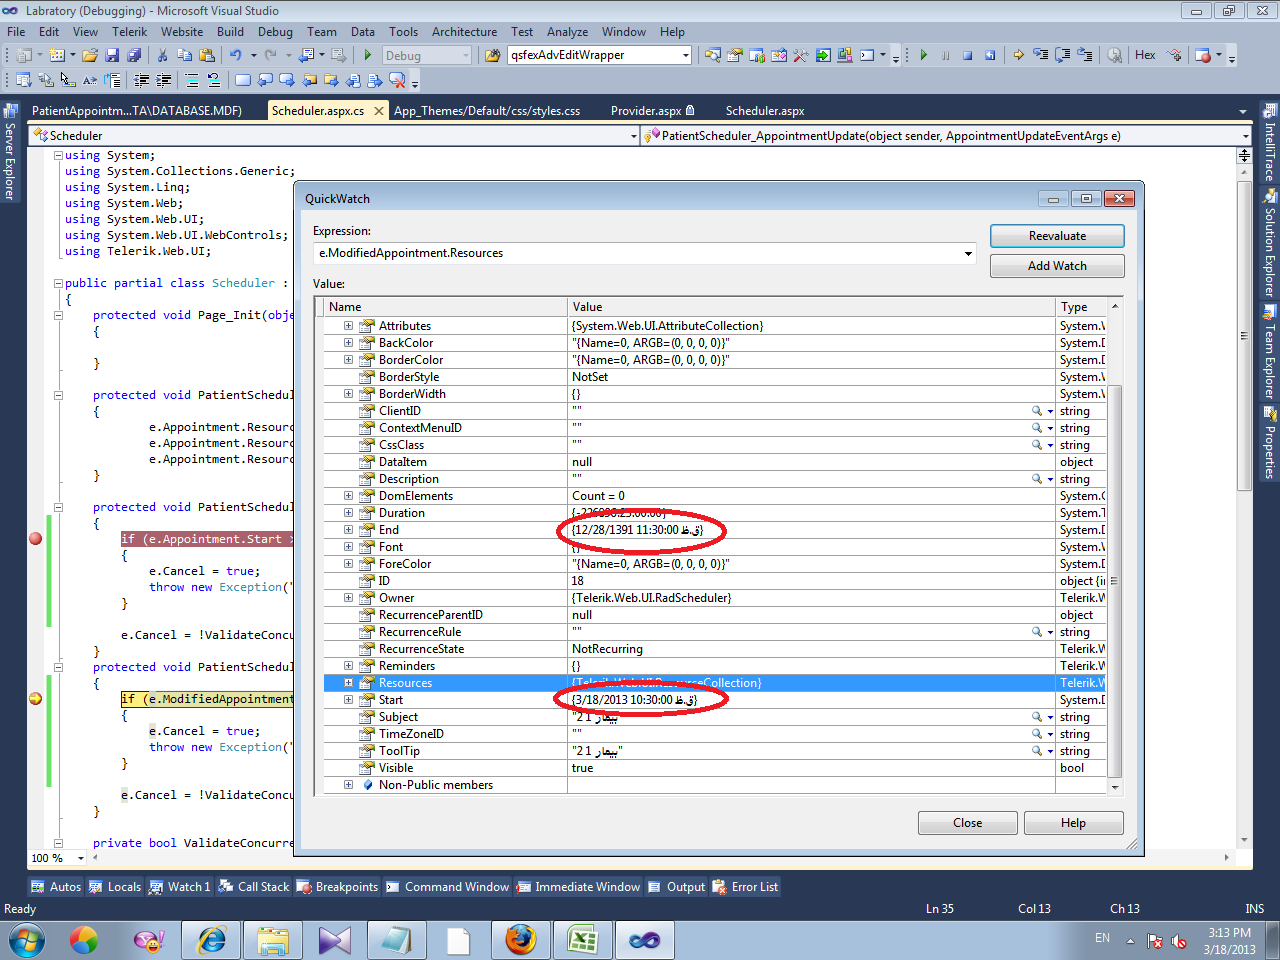
Task: Click the Reevaluate button
Action: pyautogui.click(x=1057, y=236)
